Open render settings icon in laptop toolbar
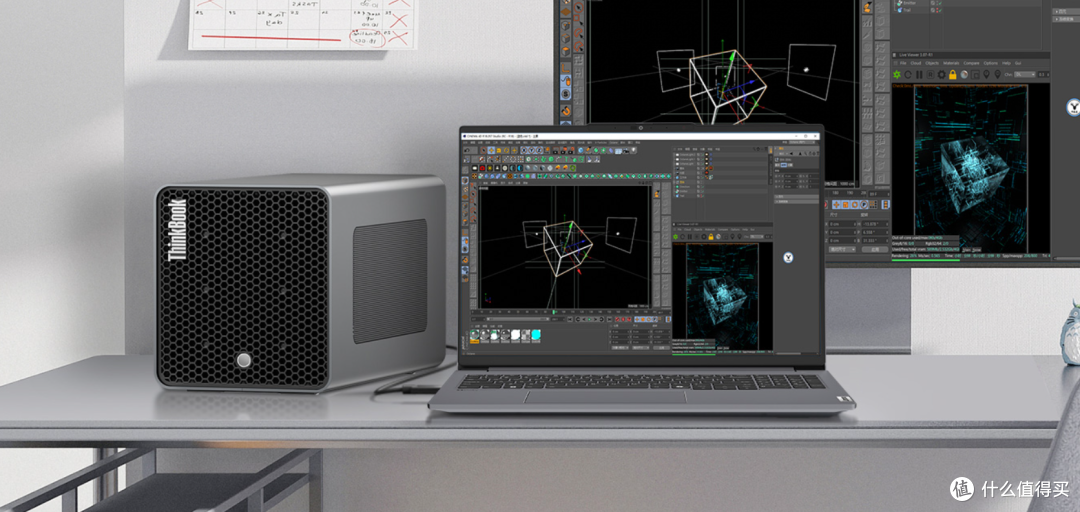The height and width of the screenshot is (512, 1080). coord(571,150)
